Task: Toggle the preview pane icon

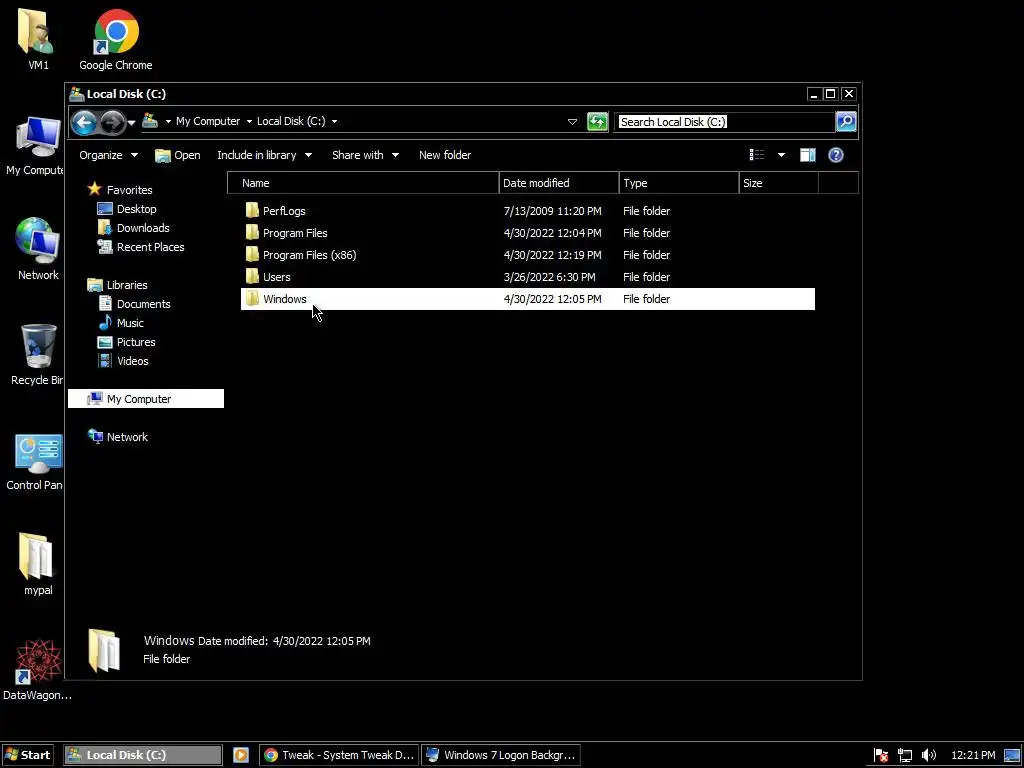Action: coord(808,155)
